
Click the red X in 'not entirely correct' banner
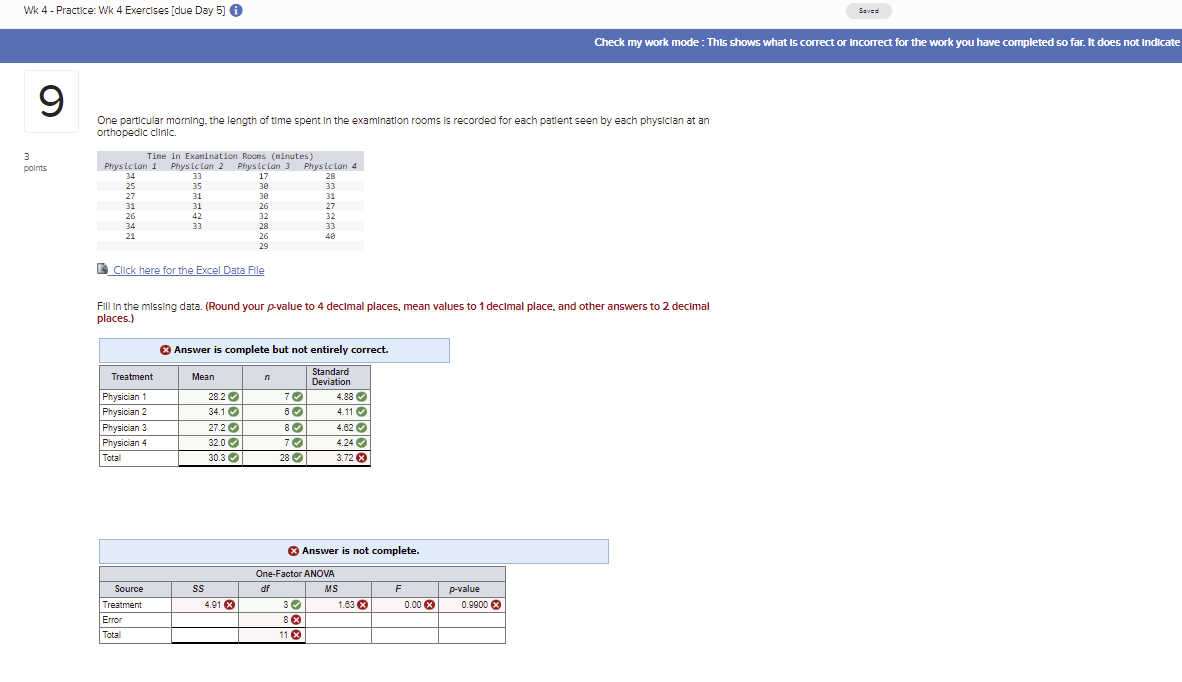point(165,350)
